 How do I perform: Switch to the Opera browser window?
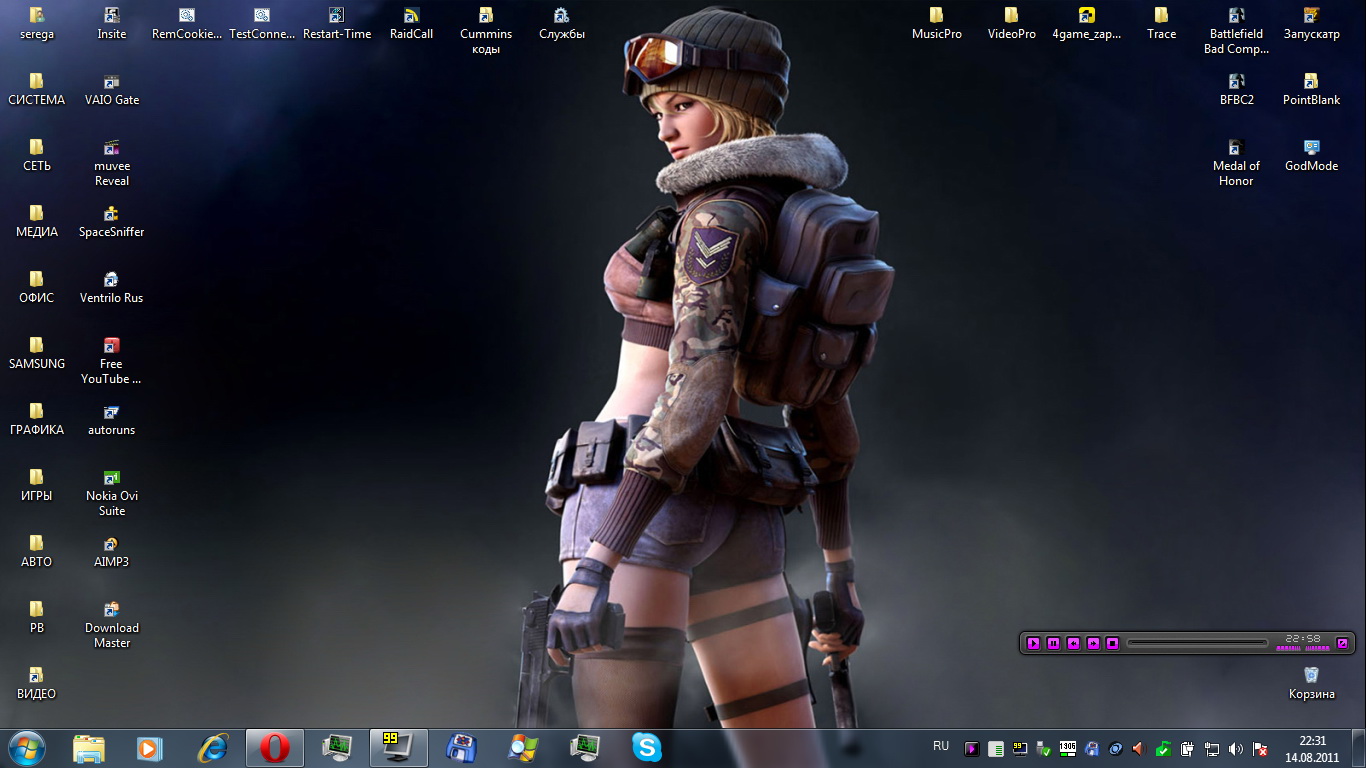click(274, 748)
